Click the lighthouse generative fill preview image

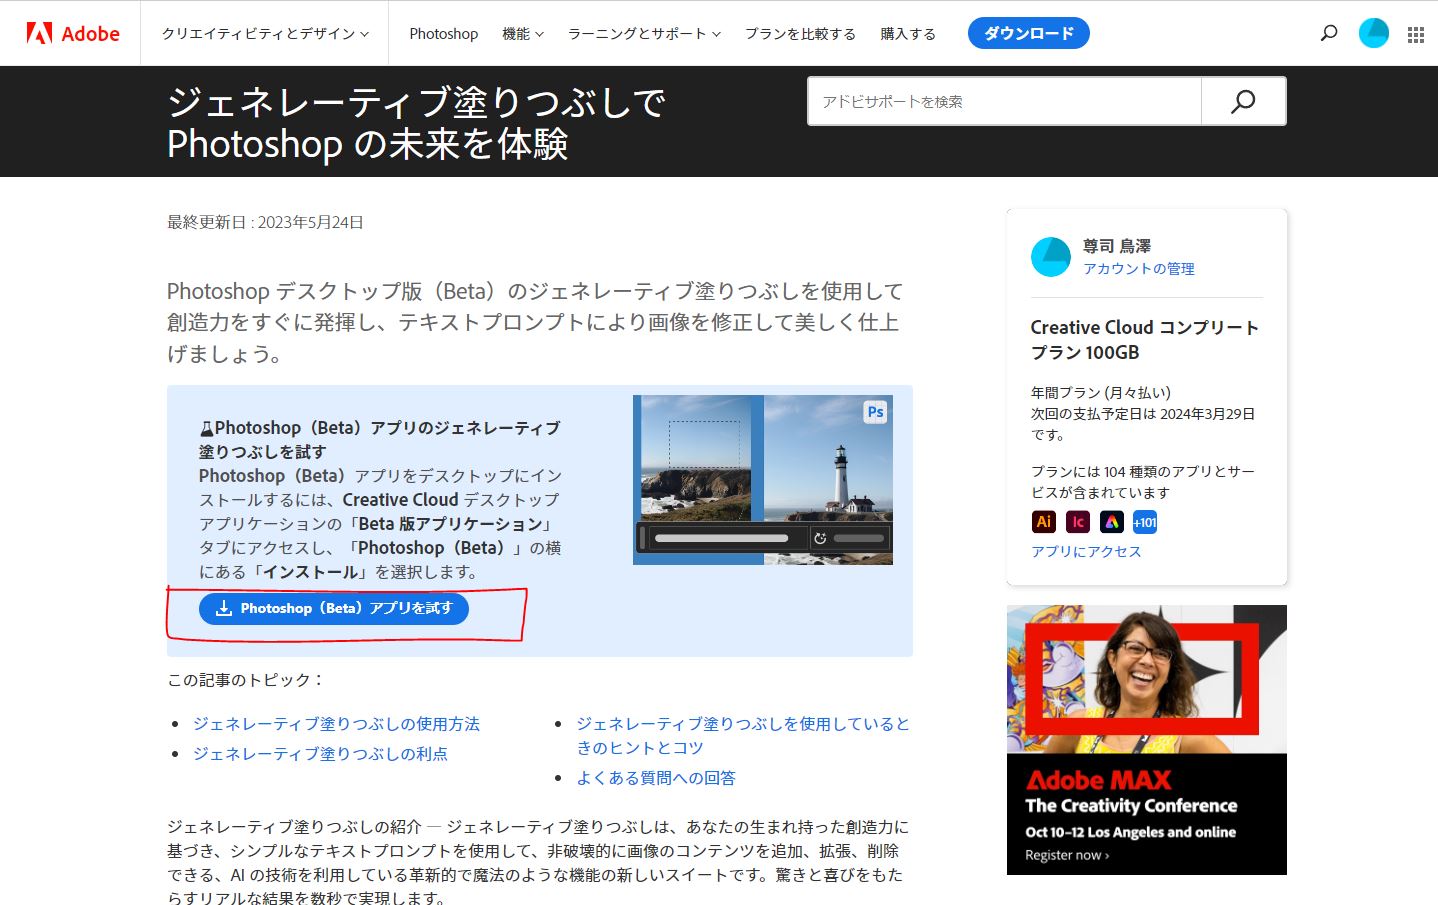click(763, 480)
